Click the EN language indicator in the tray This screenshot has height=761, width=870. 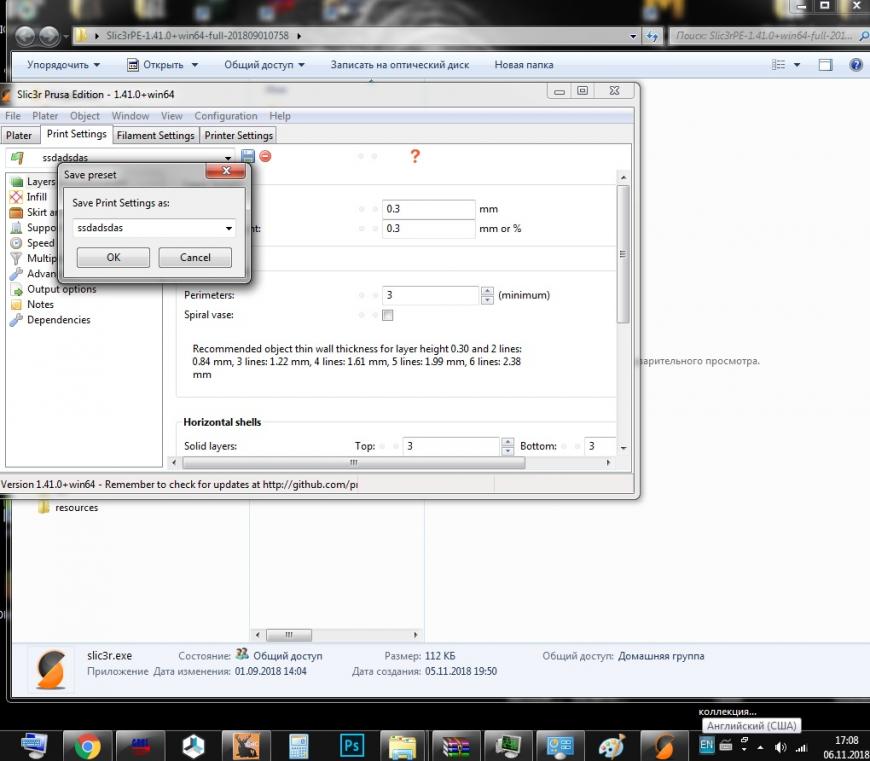pyautogui.click(x=706, y=745)
